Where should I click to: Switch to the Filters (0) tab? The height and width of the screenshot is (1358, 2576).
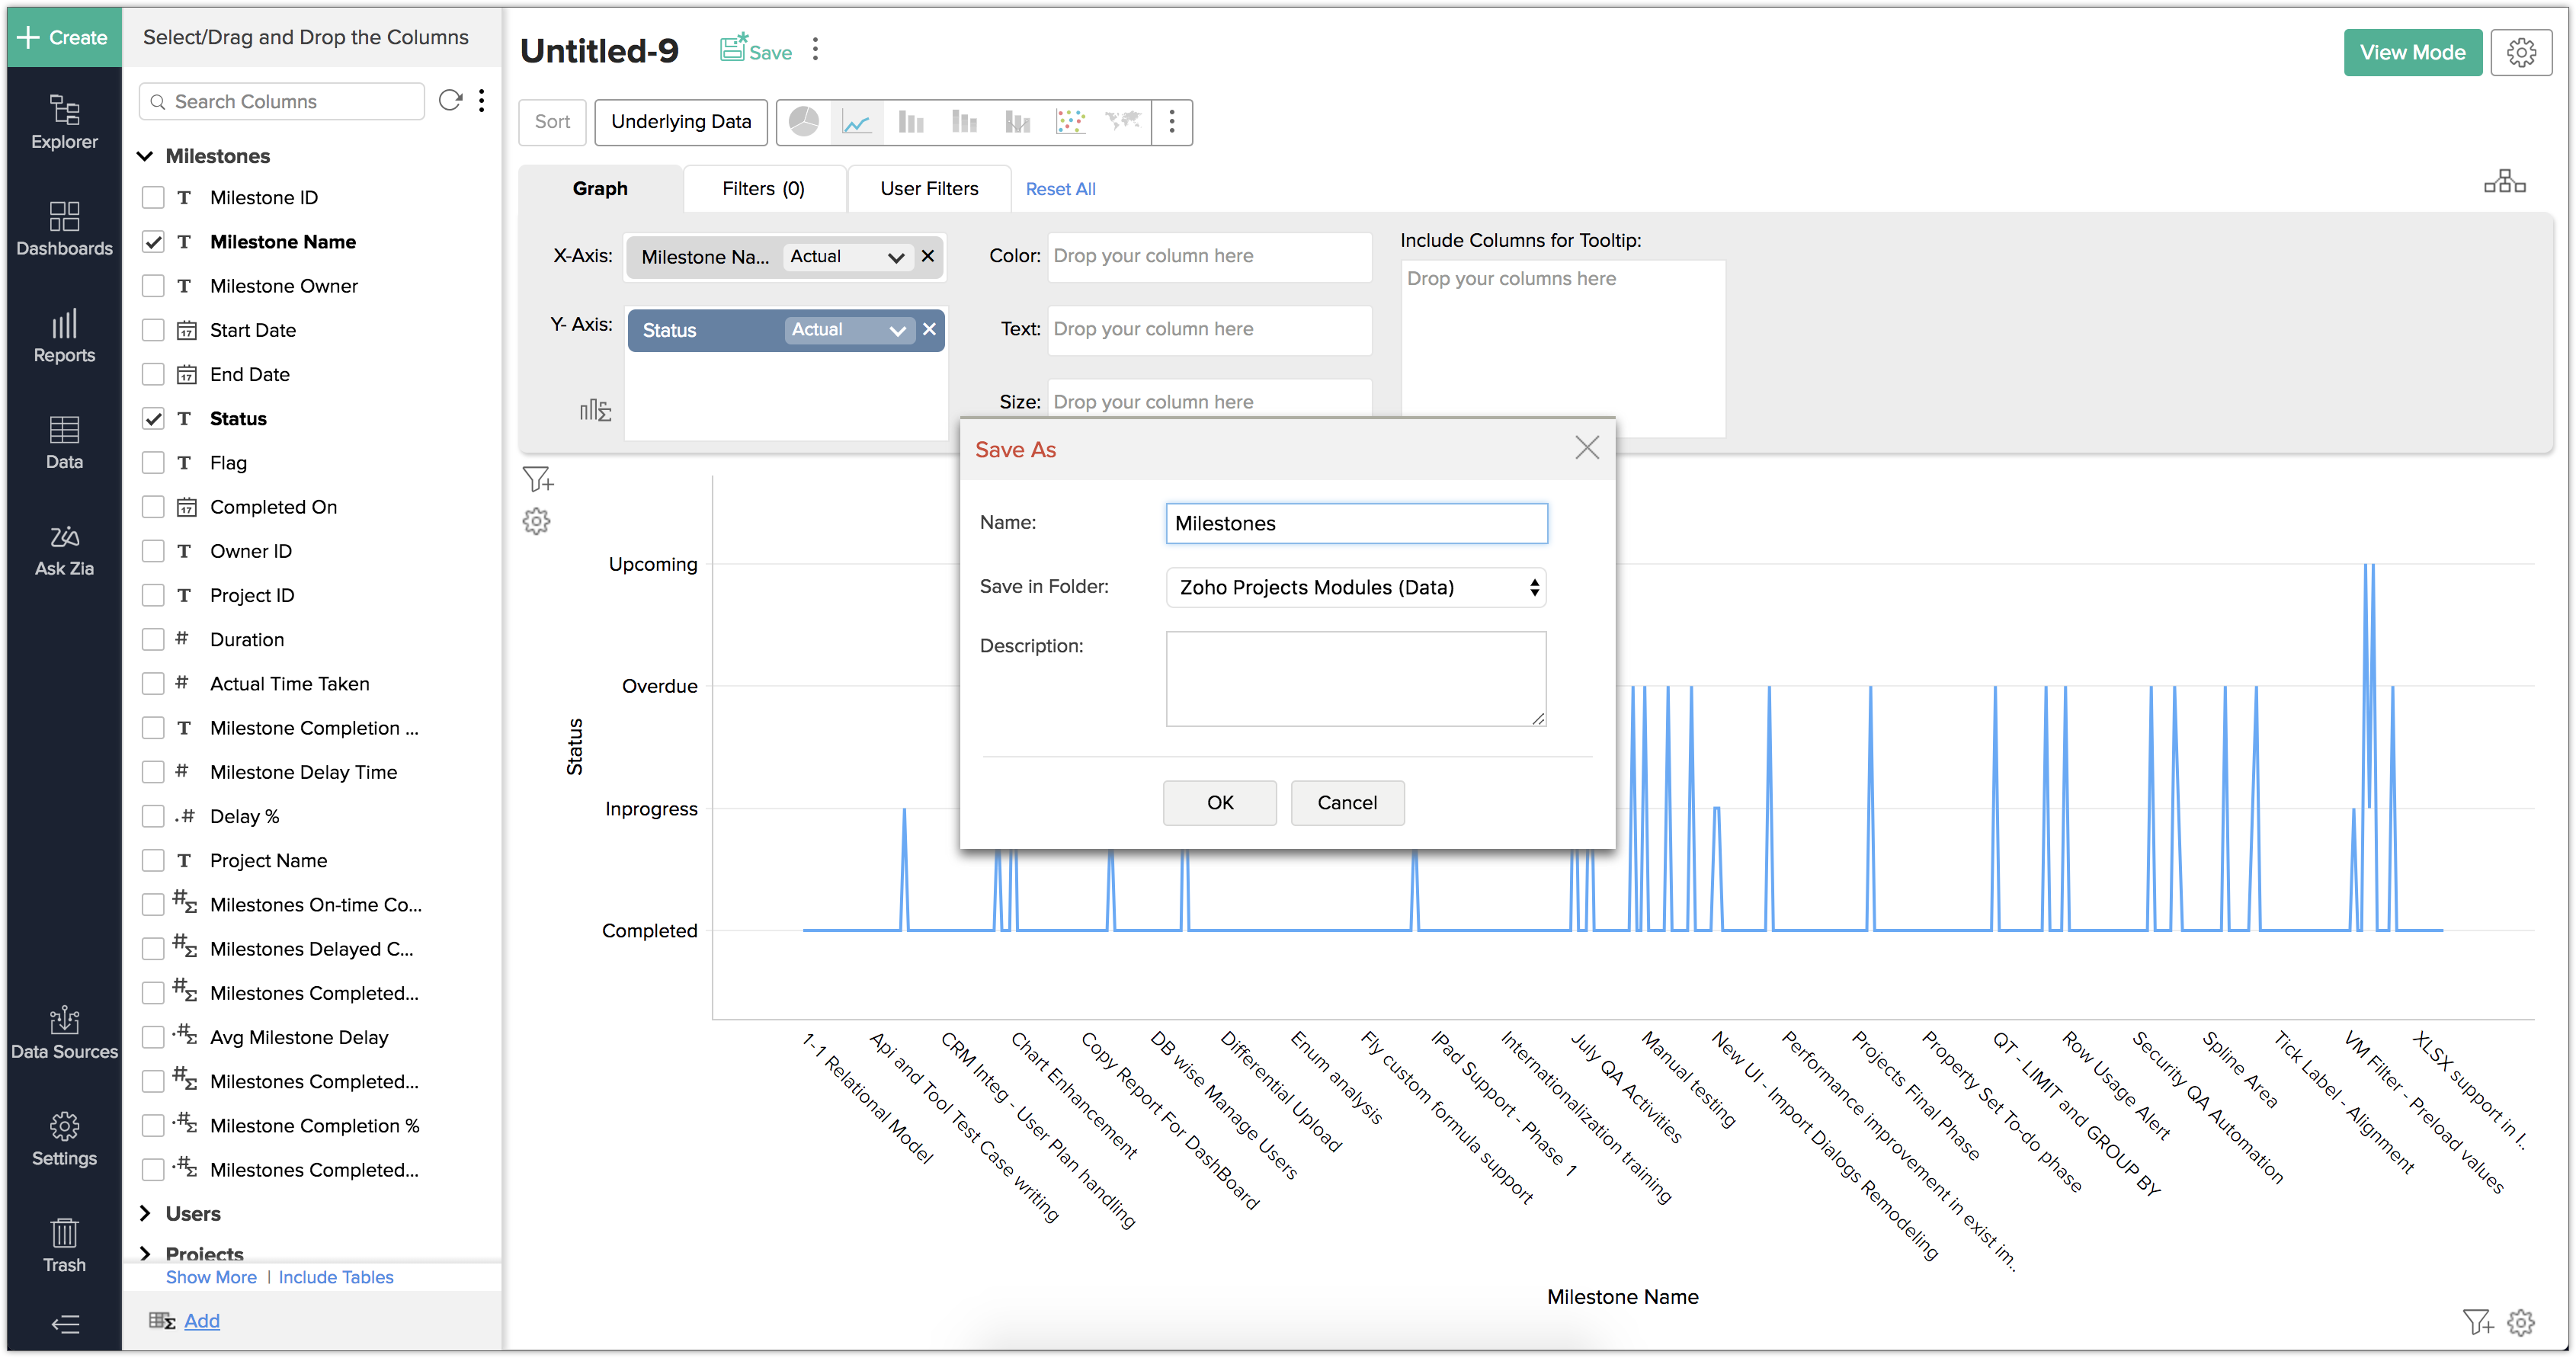[x=763, y=189]
